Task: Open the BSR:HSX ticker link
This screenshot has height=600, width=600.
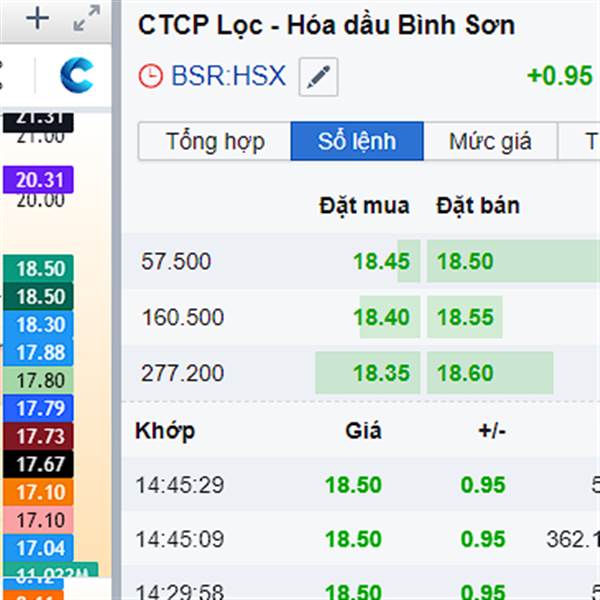Action: click(228, 76)
